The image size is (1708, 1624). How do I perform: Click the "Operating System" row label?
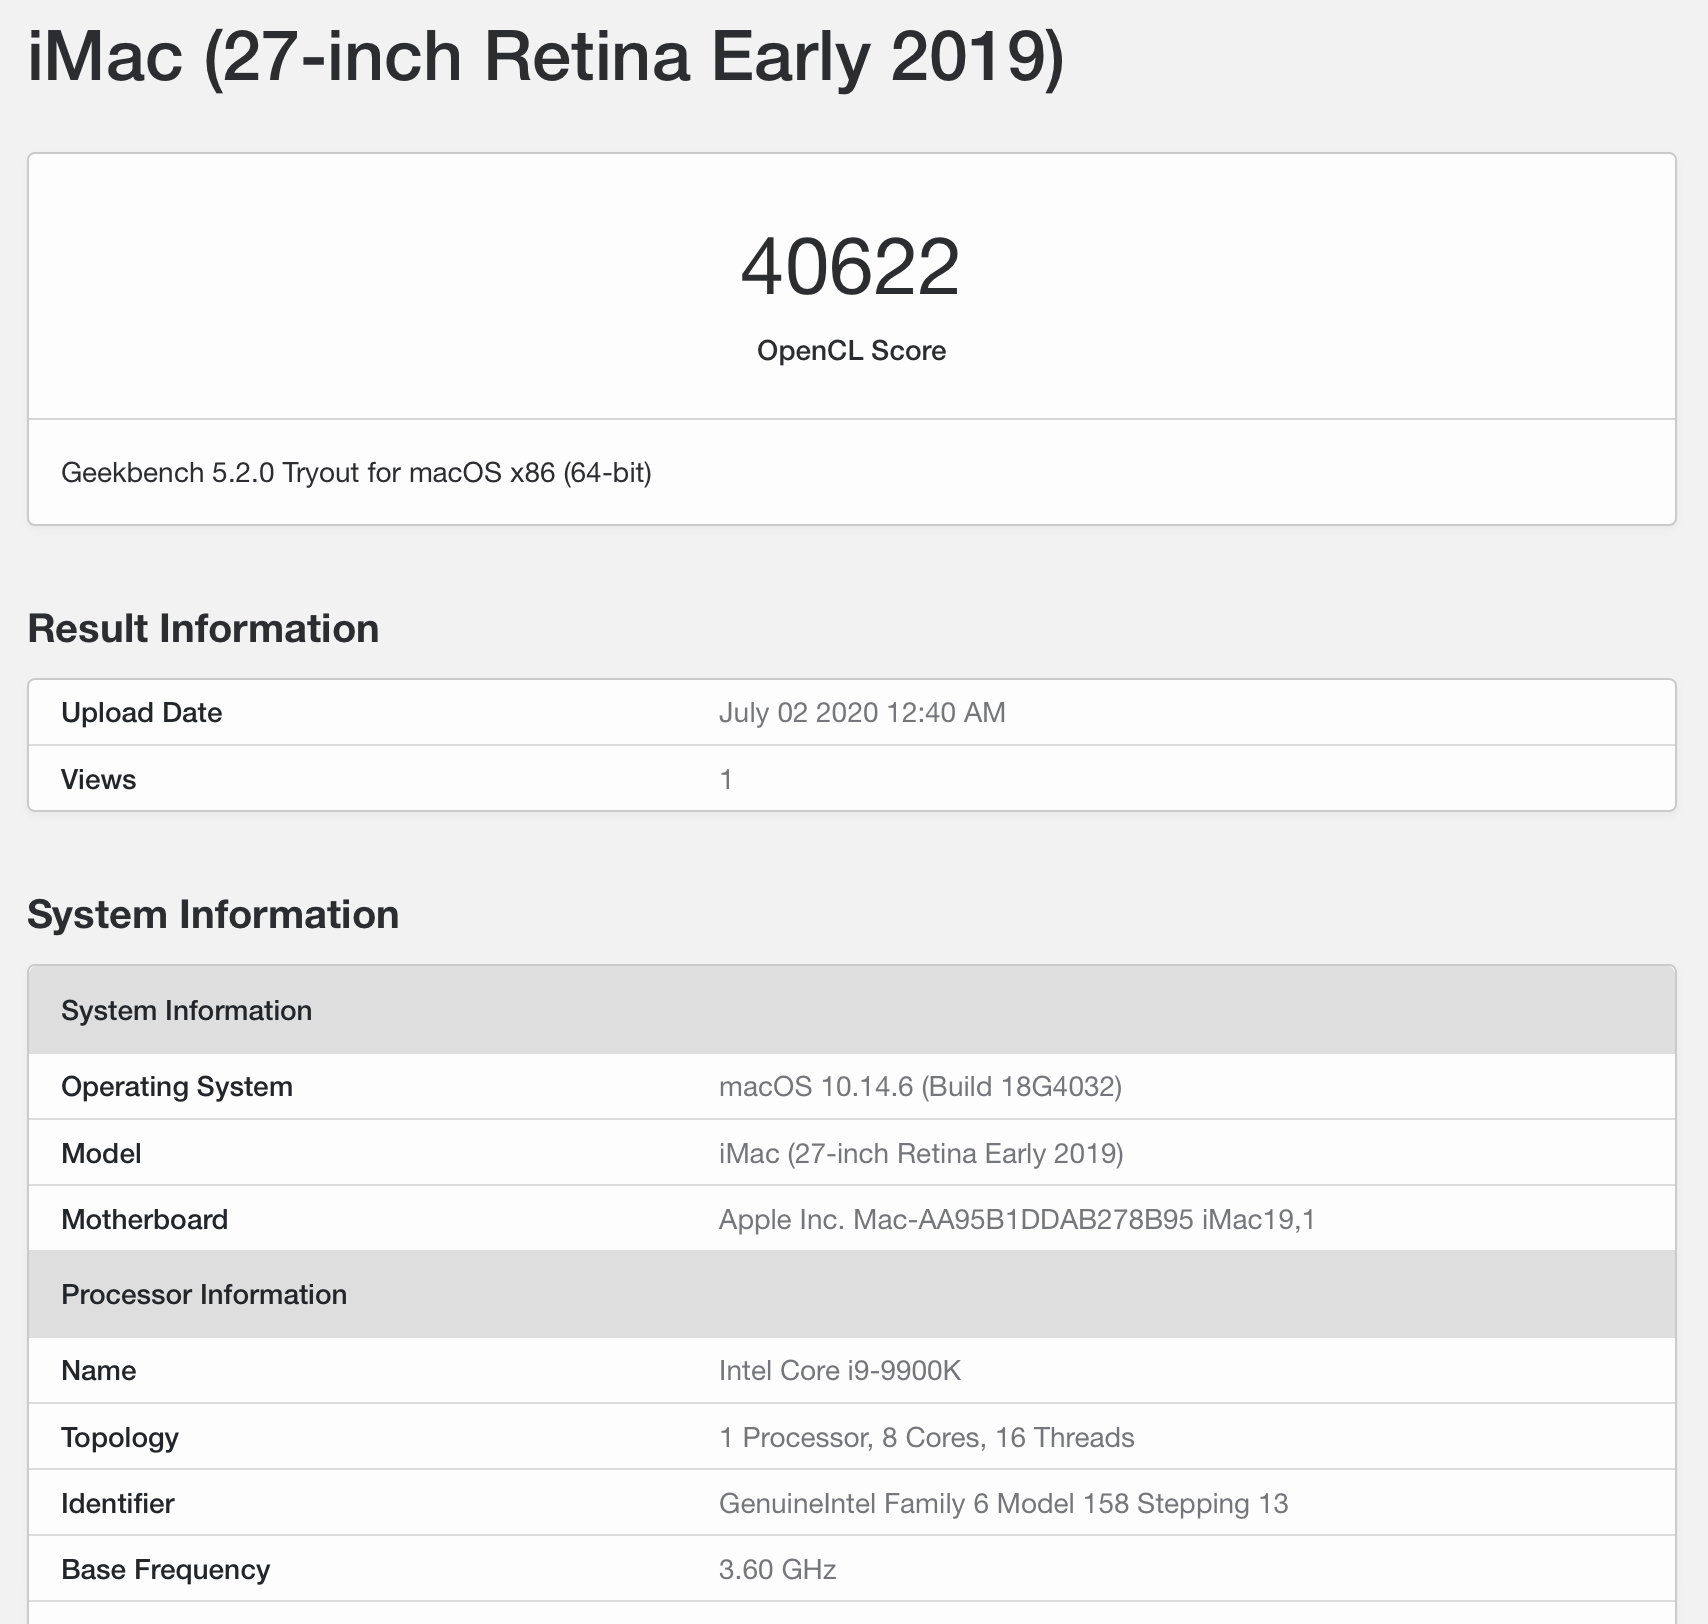tap(177, 1087)
